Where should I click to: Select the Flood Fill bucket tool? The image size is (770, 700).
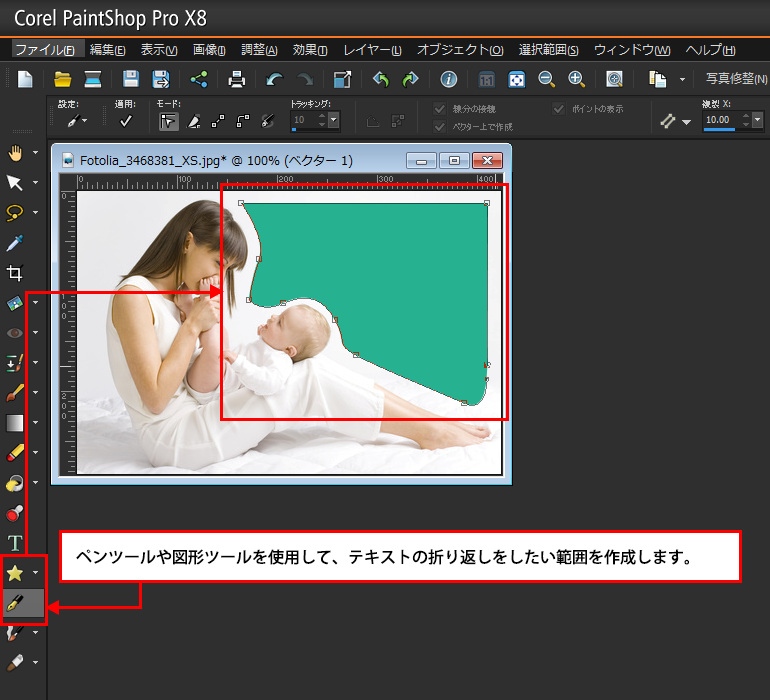15,482
